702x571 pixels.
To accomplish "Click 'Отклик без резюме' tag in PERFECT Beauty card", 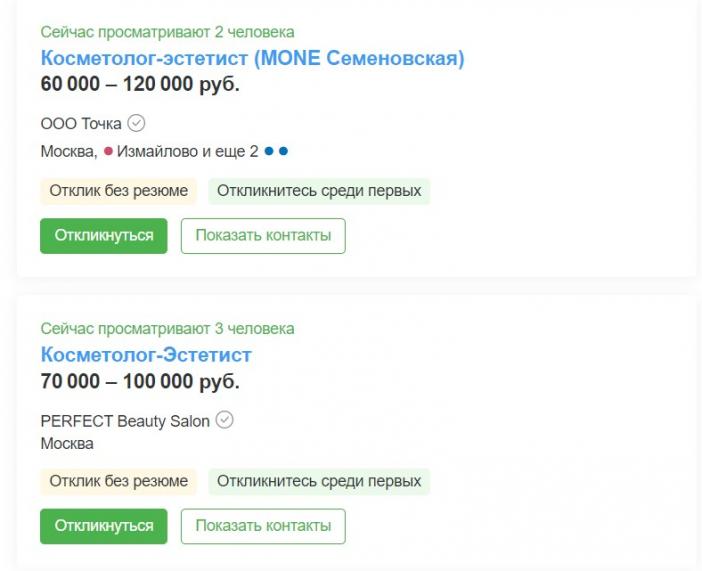I will 119,481.
